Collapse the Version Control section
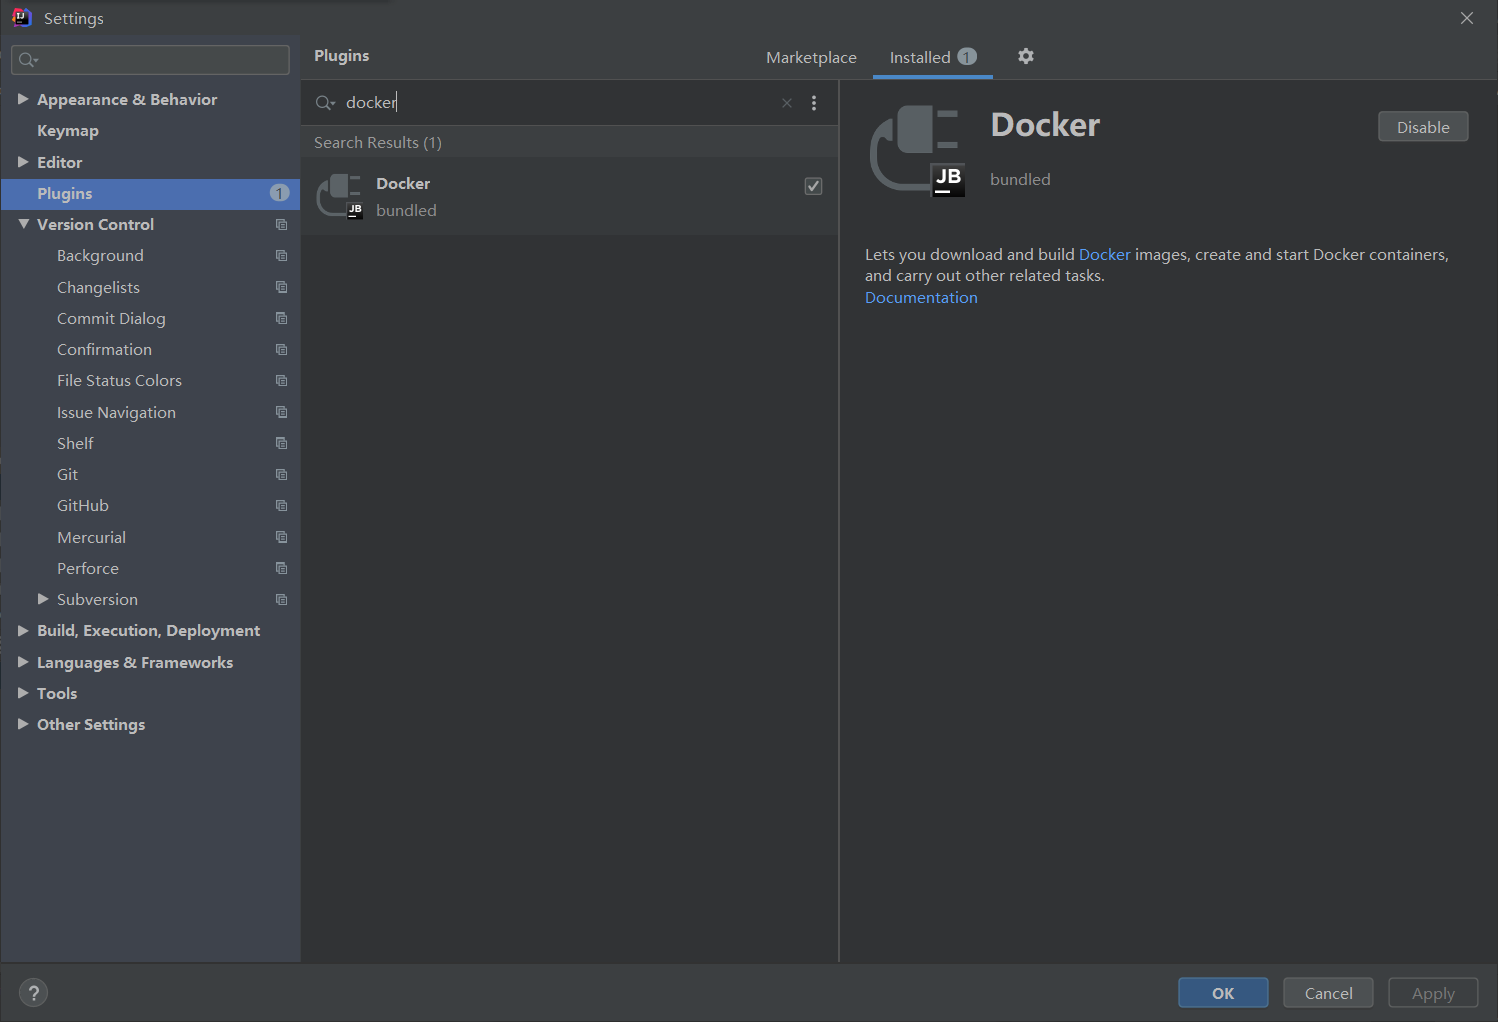The height and width of the screenshot is (1022, 1498). 23,224
